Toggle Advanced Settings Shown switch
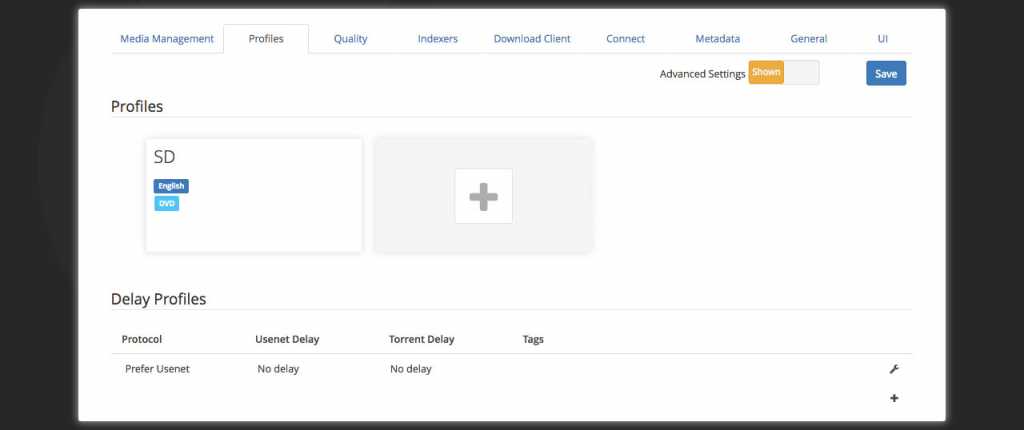Viewport: 1024px width, 430px height. point(784,73)
